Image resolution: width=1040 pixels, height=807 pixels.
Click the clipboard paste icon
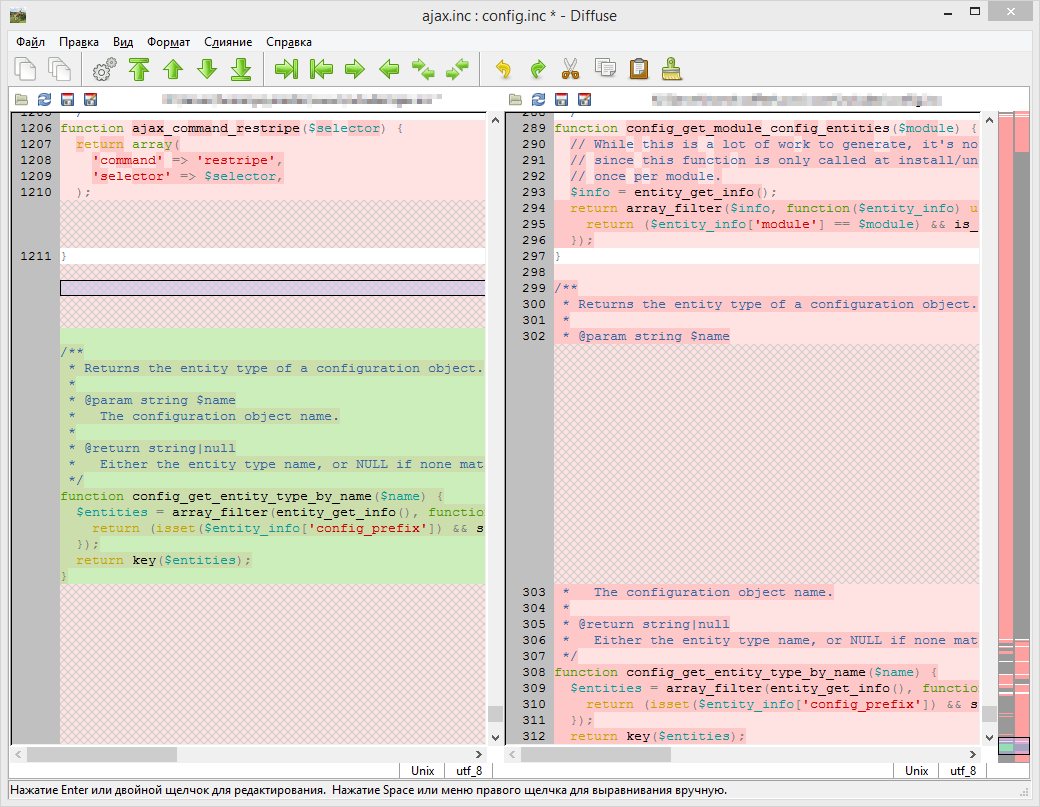pyautogui.click(x=638, y=69)
